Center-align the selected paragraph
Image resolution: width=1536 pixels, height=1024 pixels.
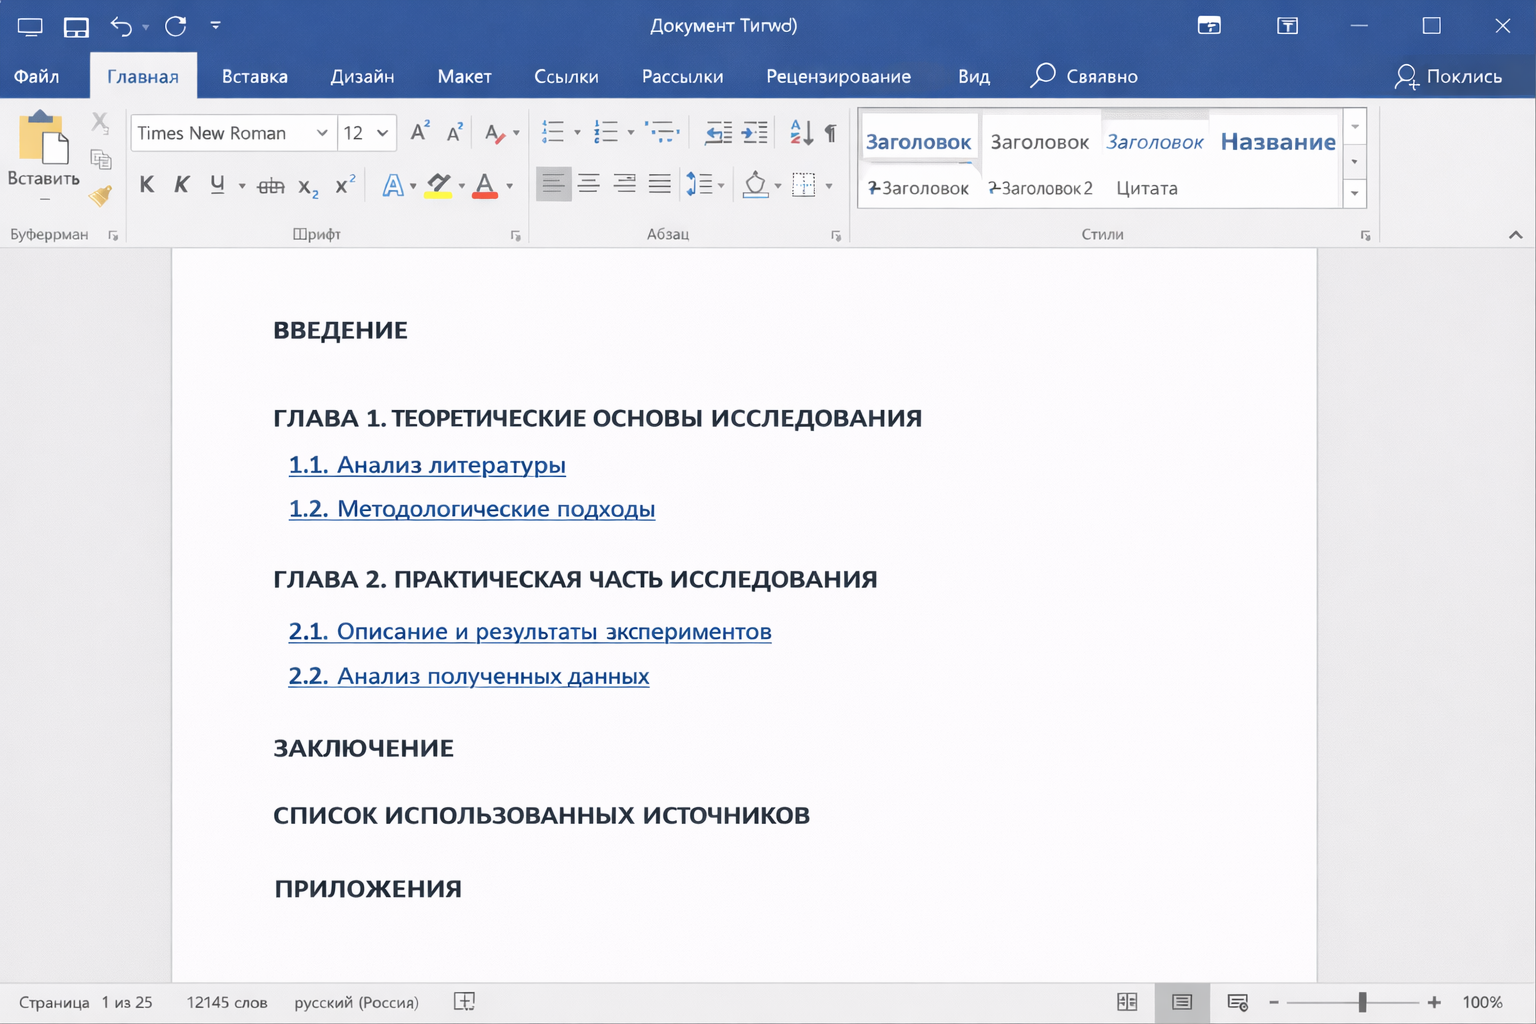589,184
